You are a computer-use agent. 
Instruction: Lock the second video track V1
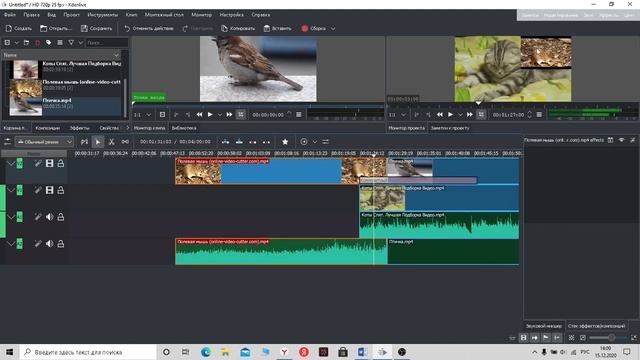[x=60, y=190]
